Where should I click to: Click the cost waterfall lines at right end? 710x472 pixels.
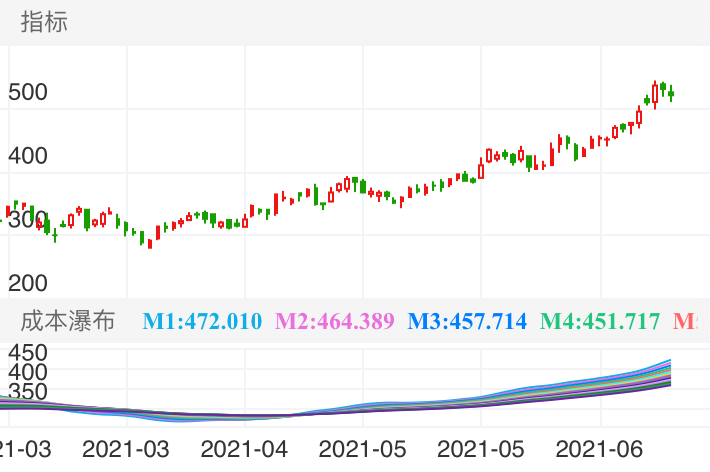coord(662,372)
